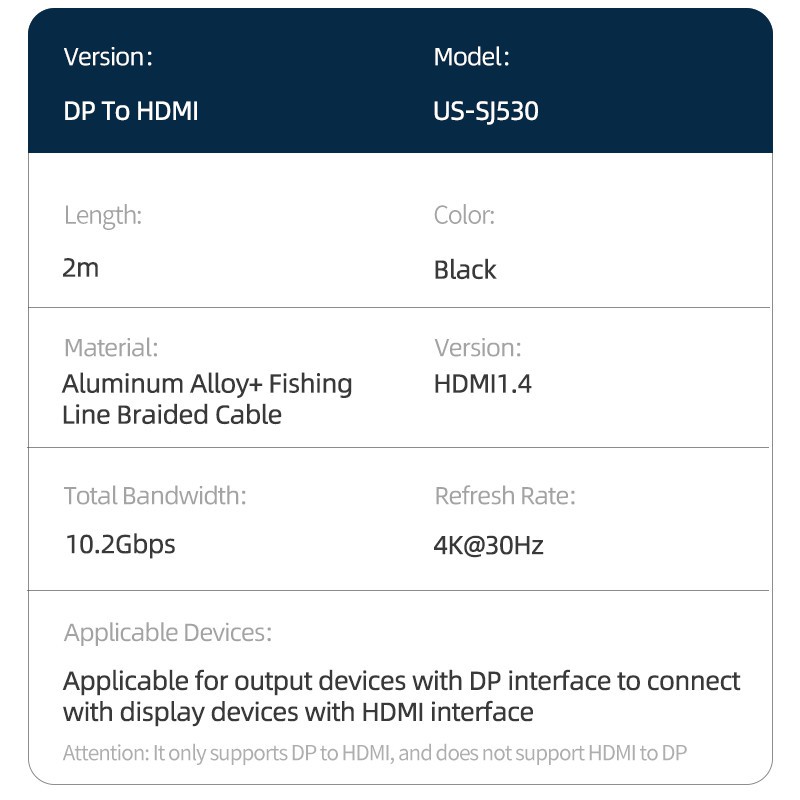Select the DP To HDMI version text

pos(131,111)
